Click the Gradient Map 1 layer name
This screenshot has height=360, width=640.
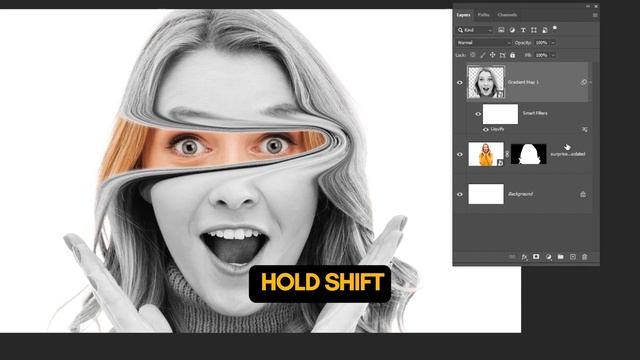[x=523, y=82]
